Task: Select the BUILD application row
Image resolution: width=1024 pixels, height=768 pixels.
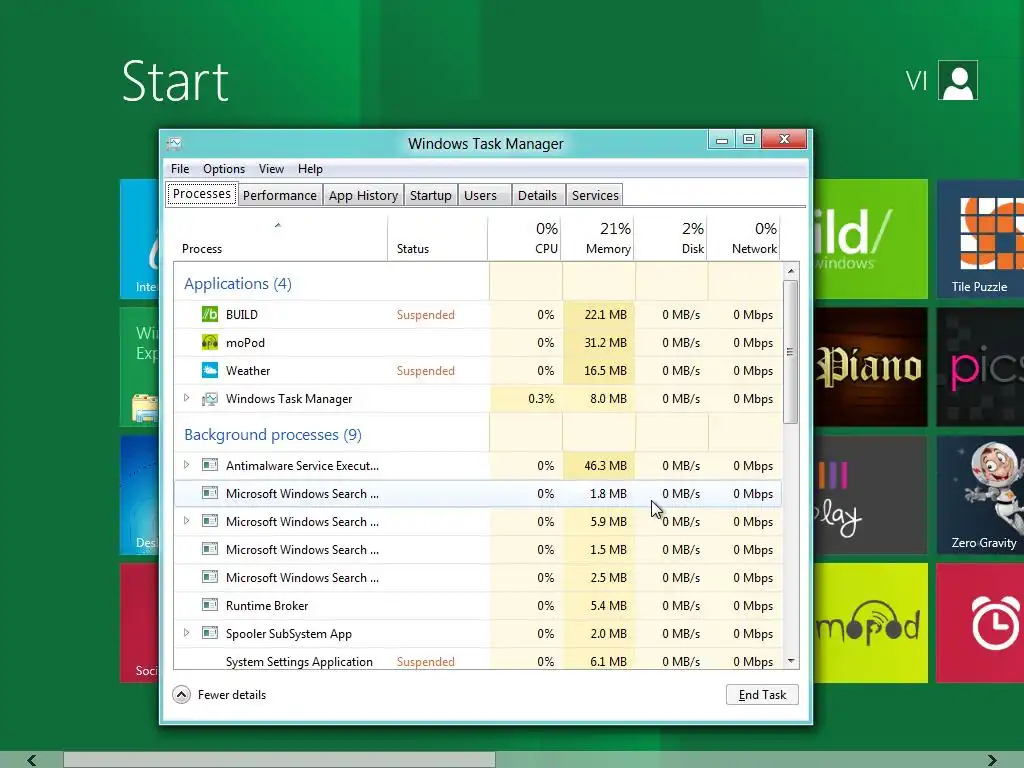Action: pyautogui.click(x=478, y=315)
